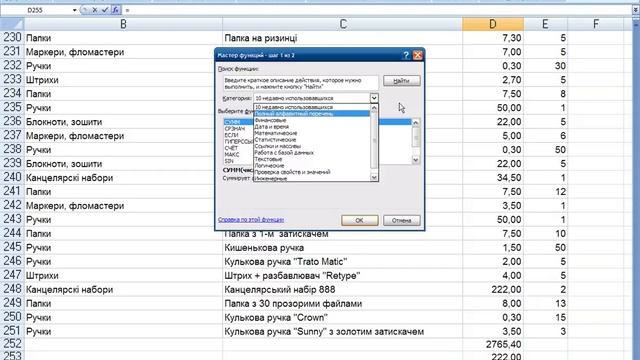Choose 'Работа с базой данных' category
The image size is (640, 360).
pyautogui.click(x=311, y=153)
